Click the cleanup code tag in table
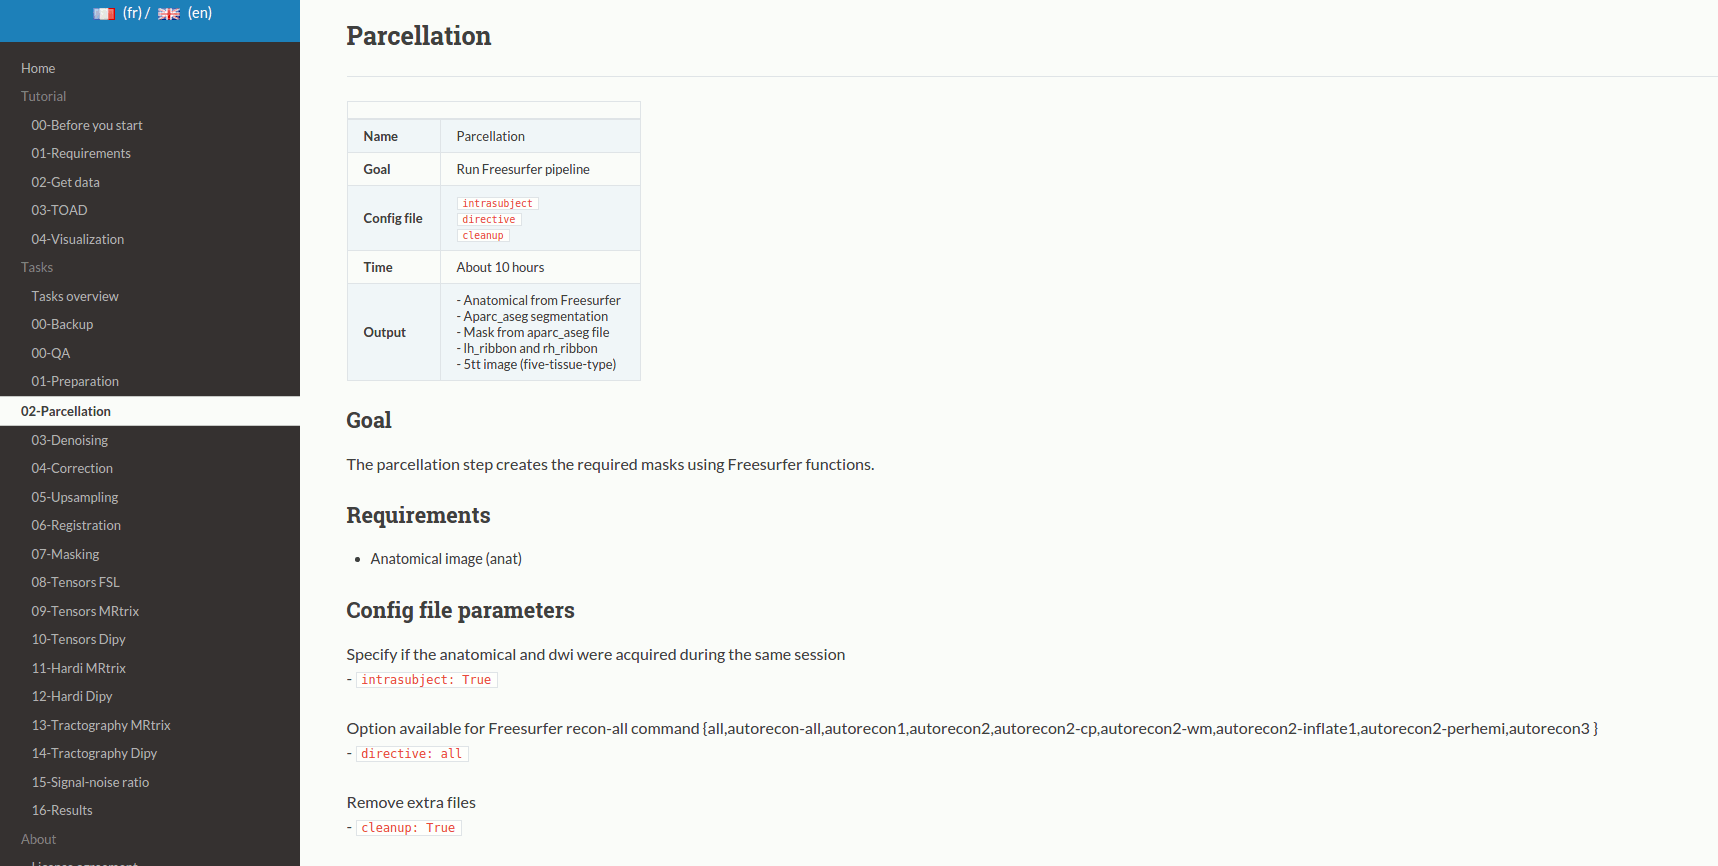Image resolution: width=1718 pixels, height=866 pixels. 483,235
